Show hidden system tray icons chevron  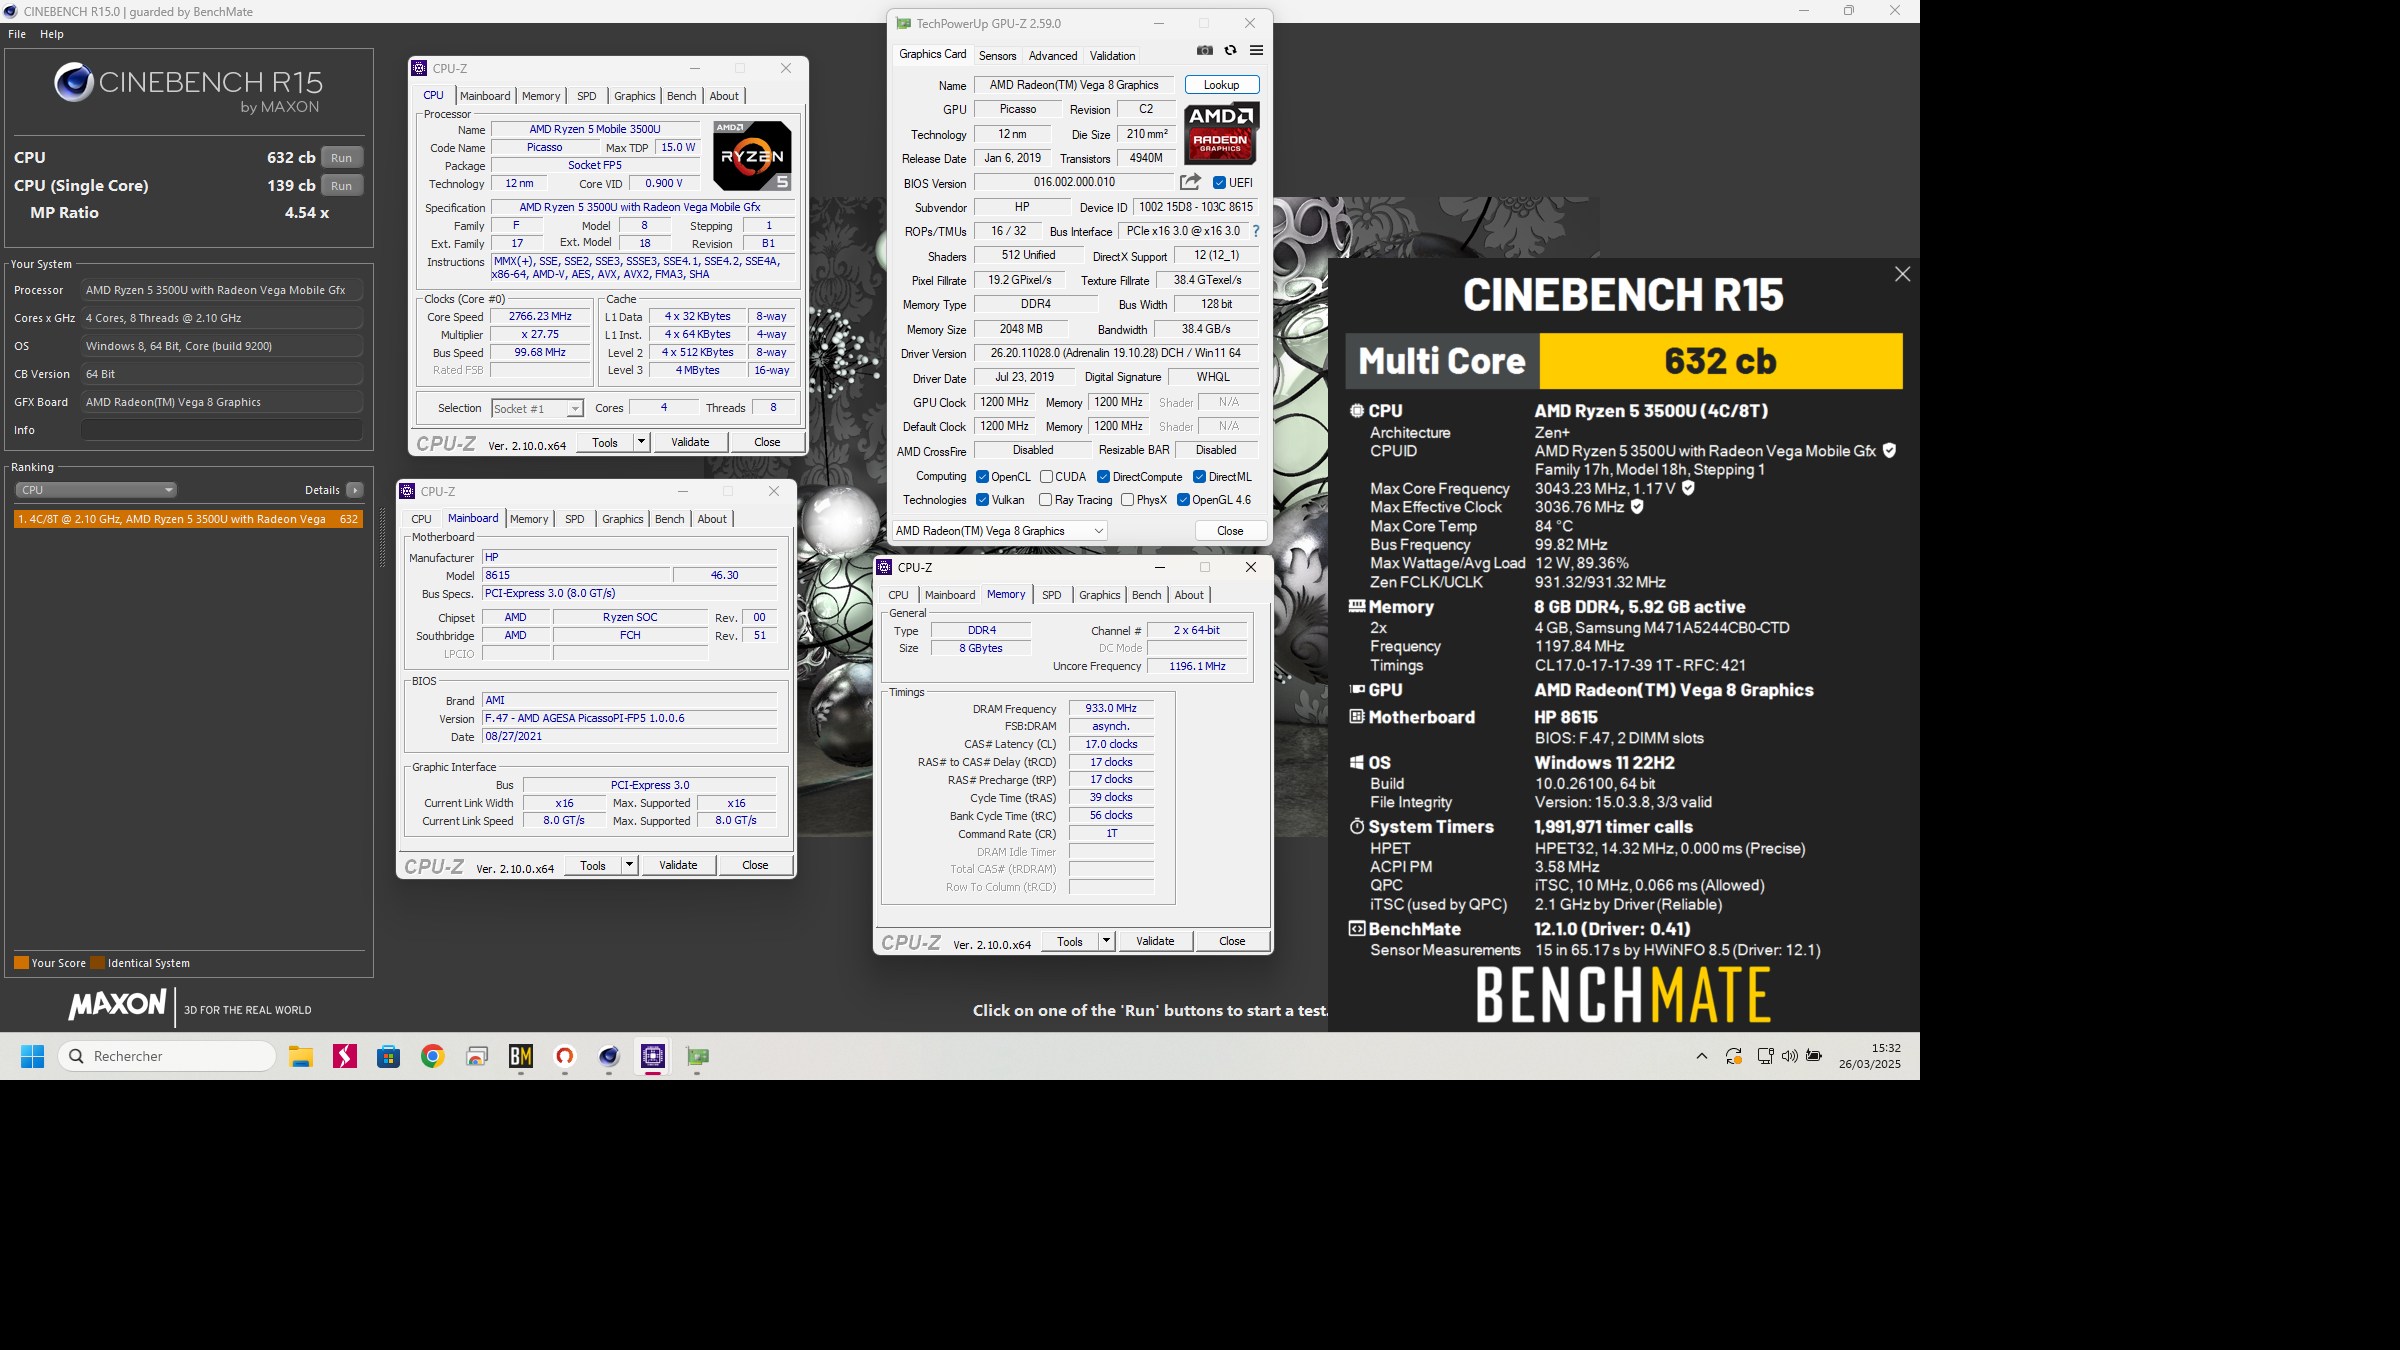click(1702, 1056)
